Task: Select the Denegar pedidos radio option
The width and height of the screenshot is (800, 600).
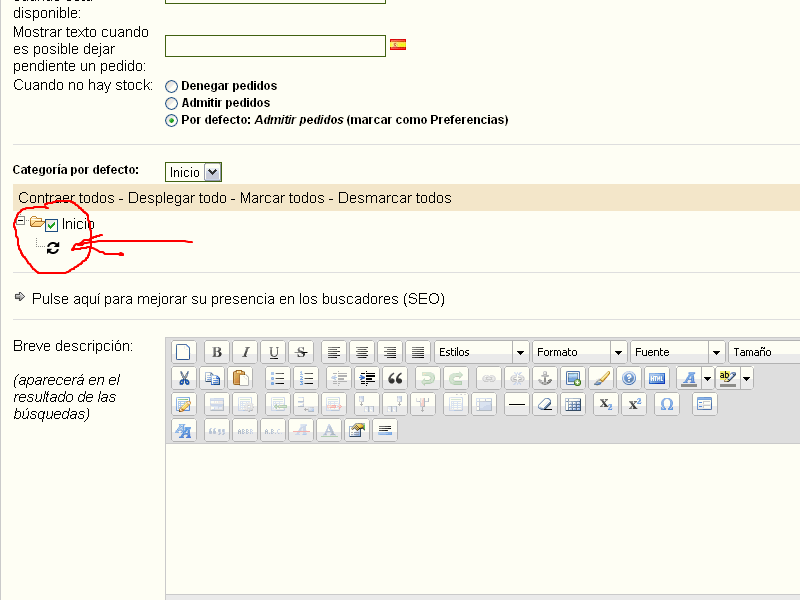Action: pyautogui.click(x=171, y=86)
